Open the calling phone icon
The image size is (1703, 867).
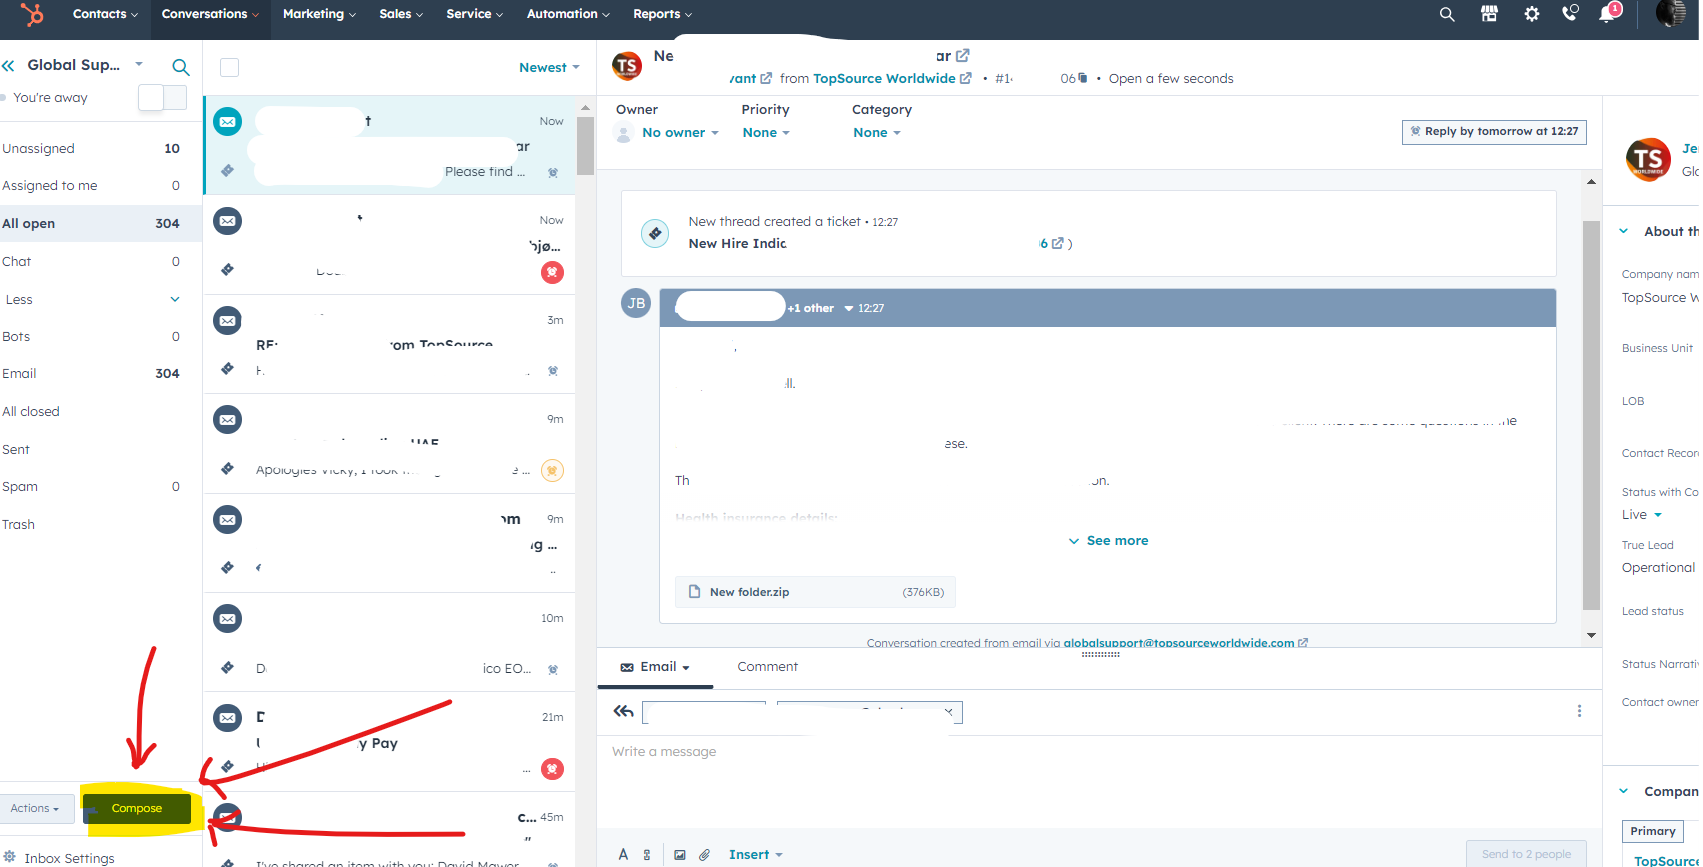(x=1570, y=14)
